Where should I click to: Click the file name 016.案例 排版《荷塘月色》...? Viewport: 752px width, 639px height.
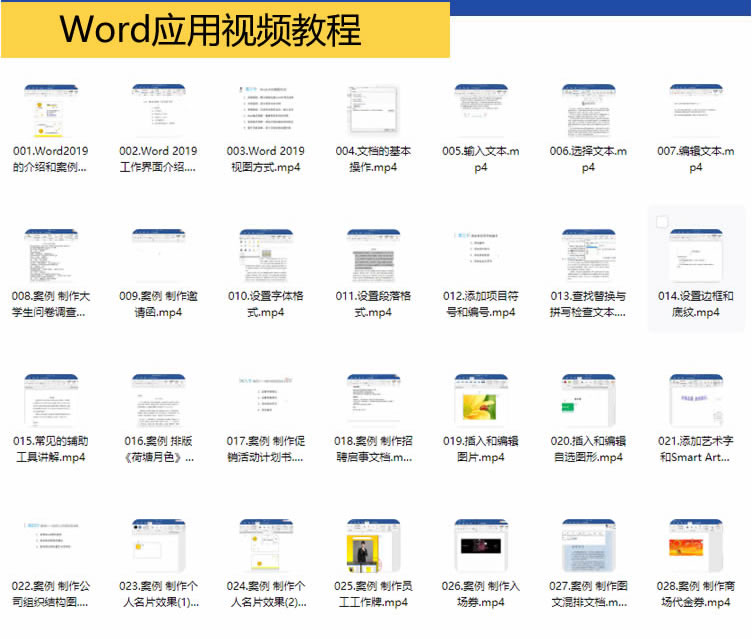click(x=158, y=449)
